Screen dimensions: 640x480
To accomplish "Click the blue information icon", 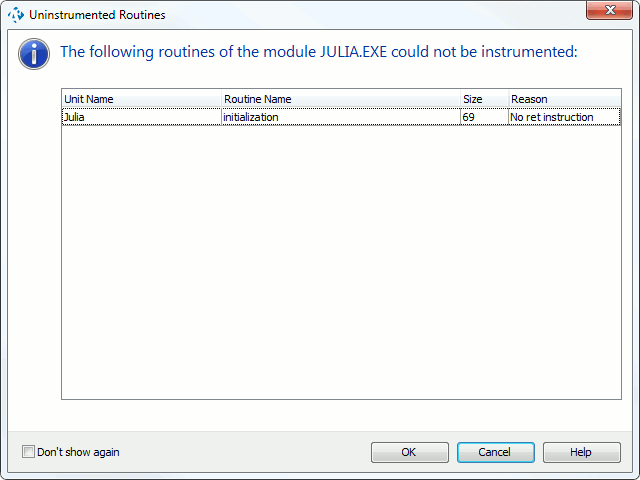I will [34, 54].
